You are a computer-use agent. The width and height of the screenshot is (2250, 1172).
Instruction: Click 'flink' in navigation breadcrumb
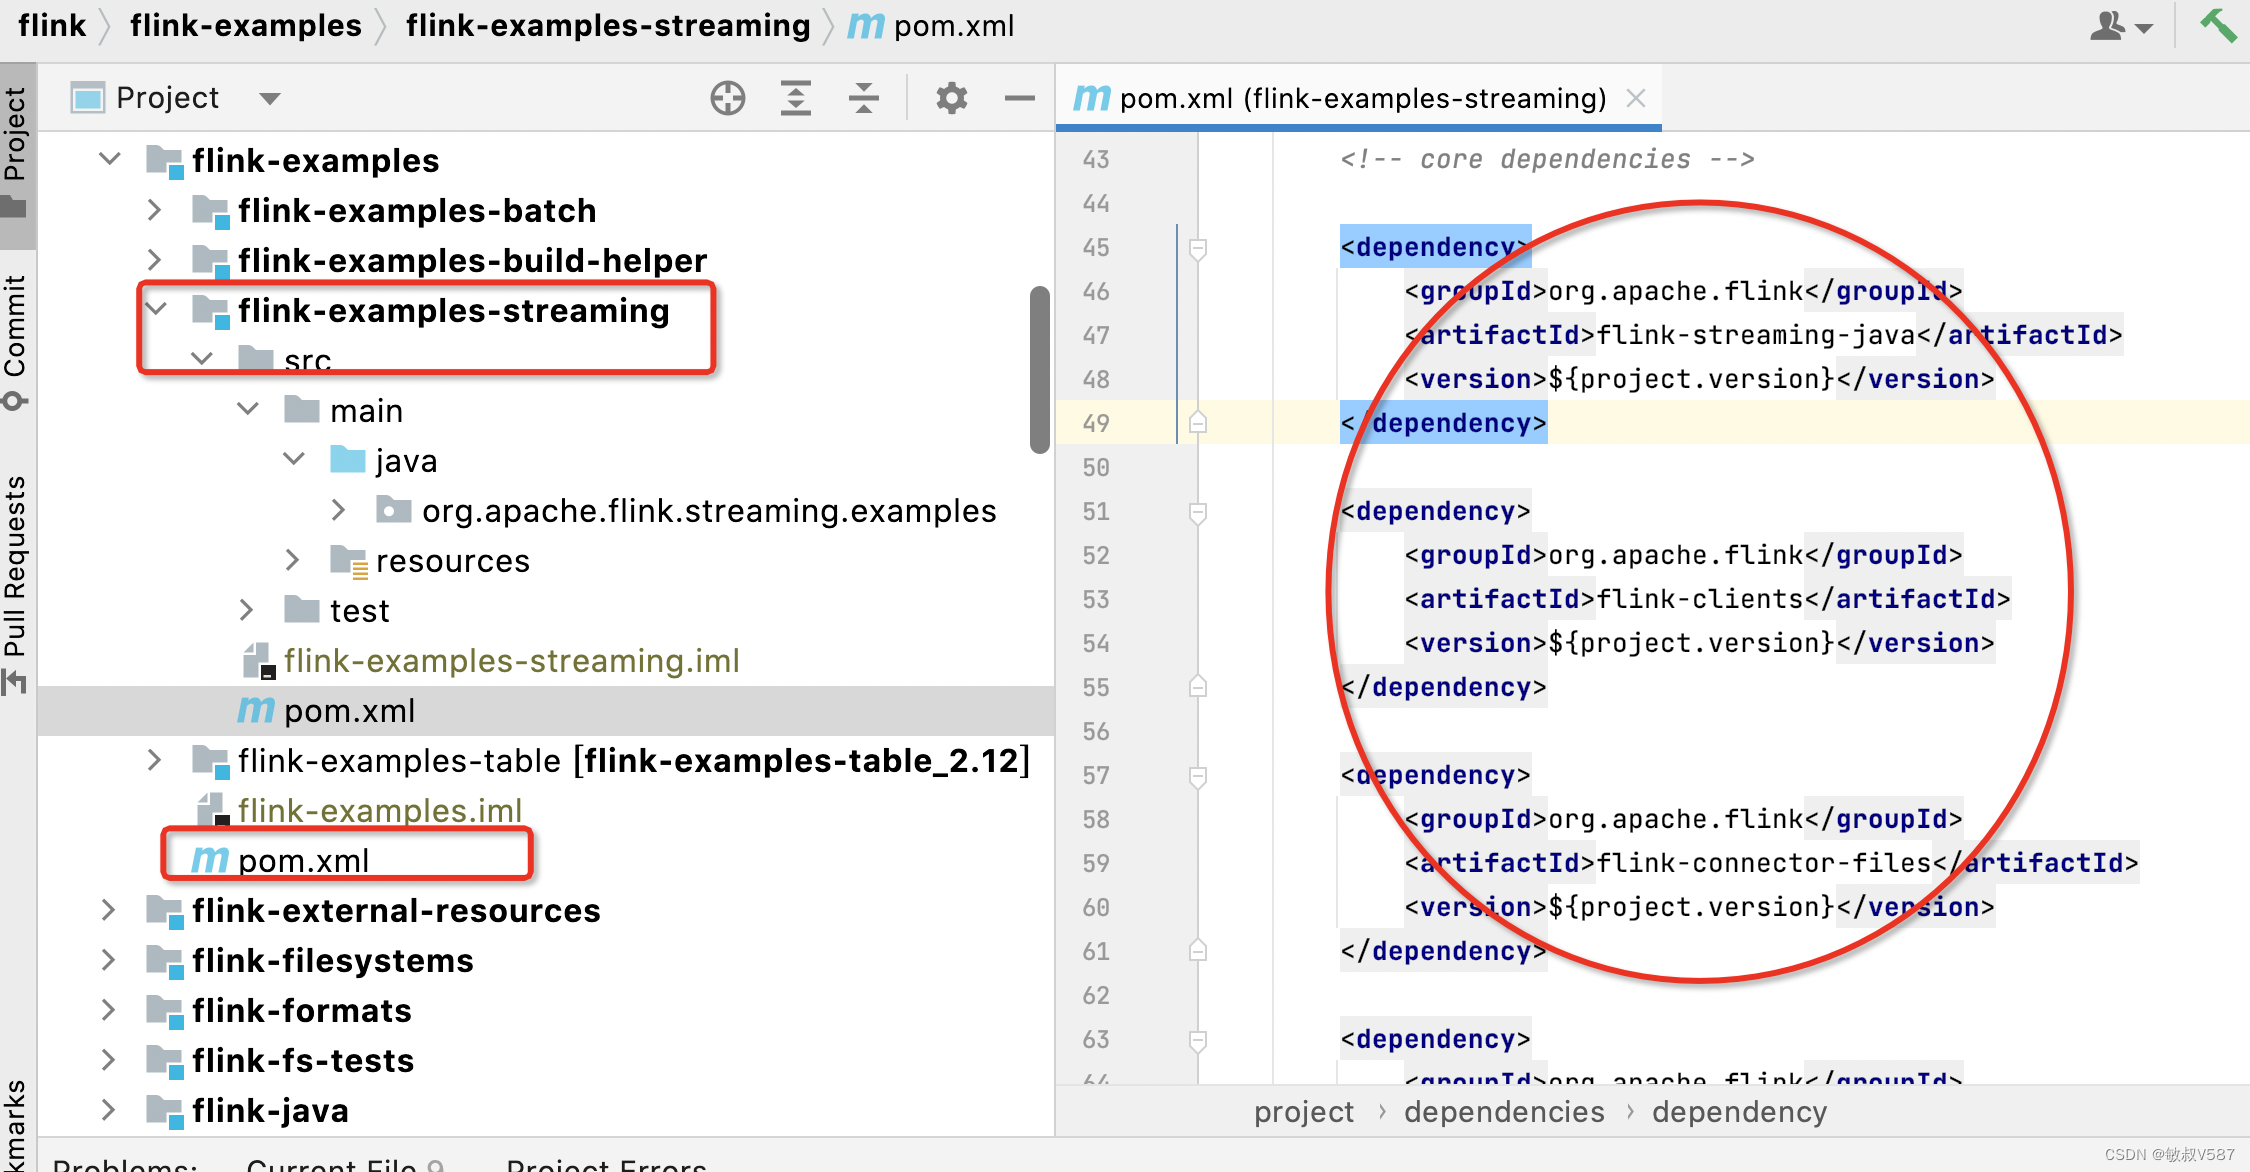tap(52, 25)
